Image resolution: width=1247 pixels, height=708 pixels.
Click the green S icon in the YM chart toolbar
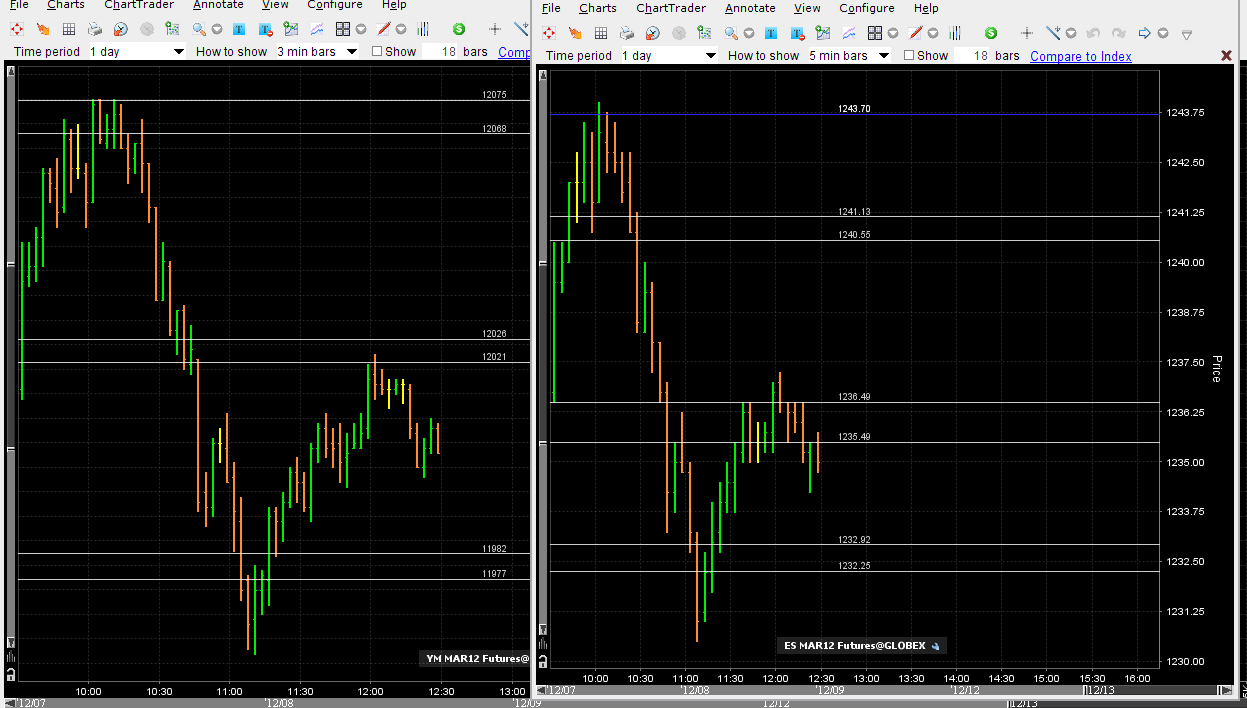point(458,29)
